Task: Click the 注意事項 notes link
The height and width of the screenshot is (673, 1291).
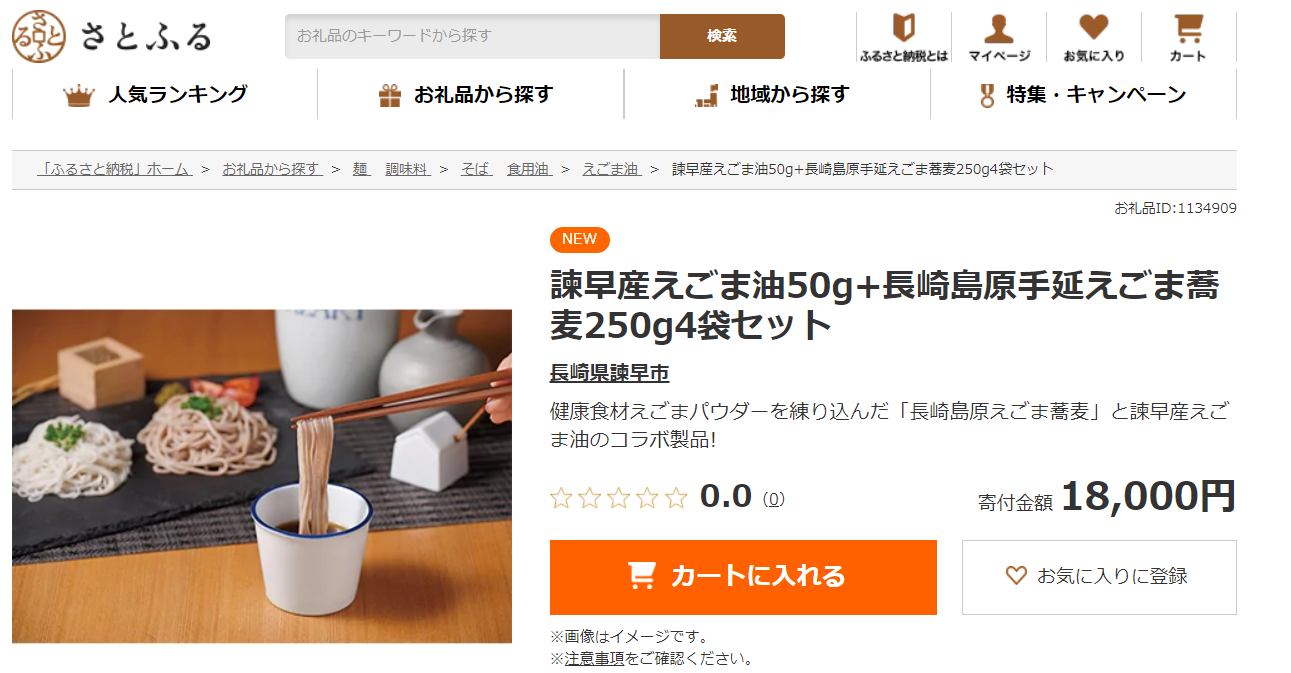Action: point(594,659)
